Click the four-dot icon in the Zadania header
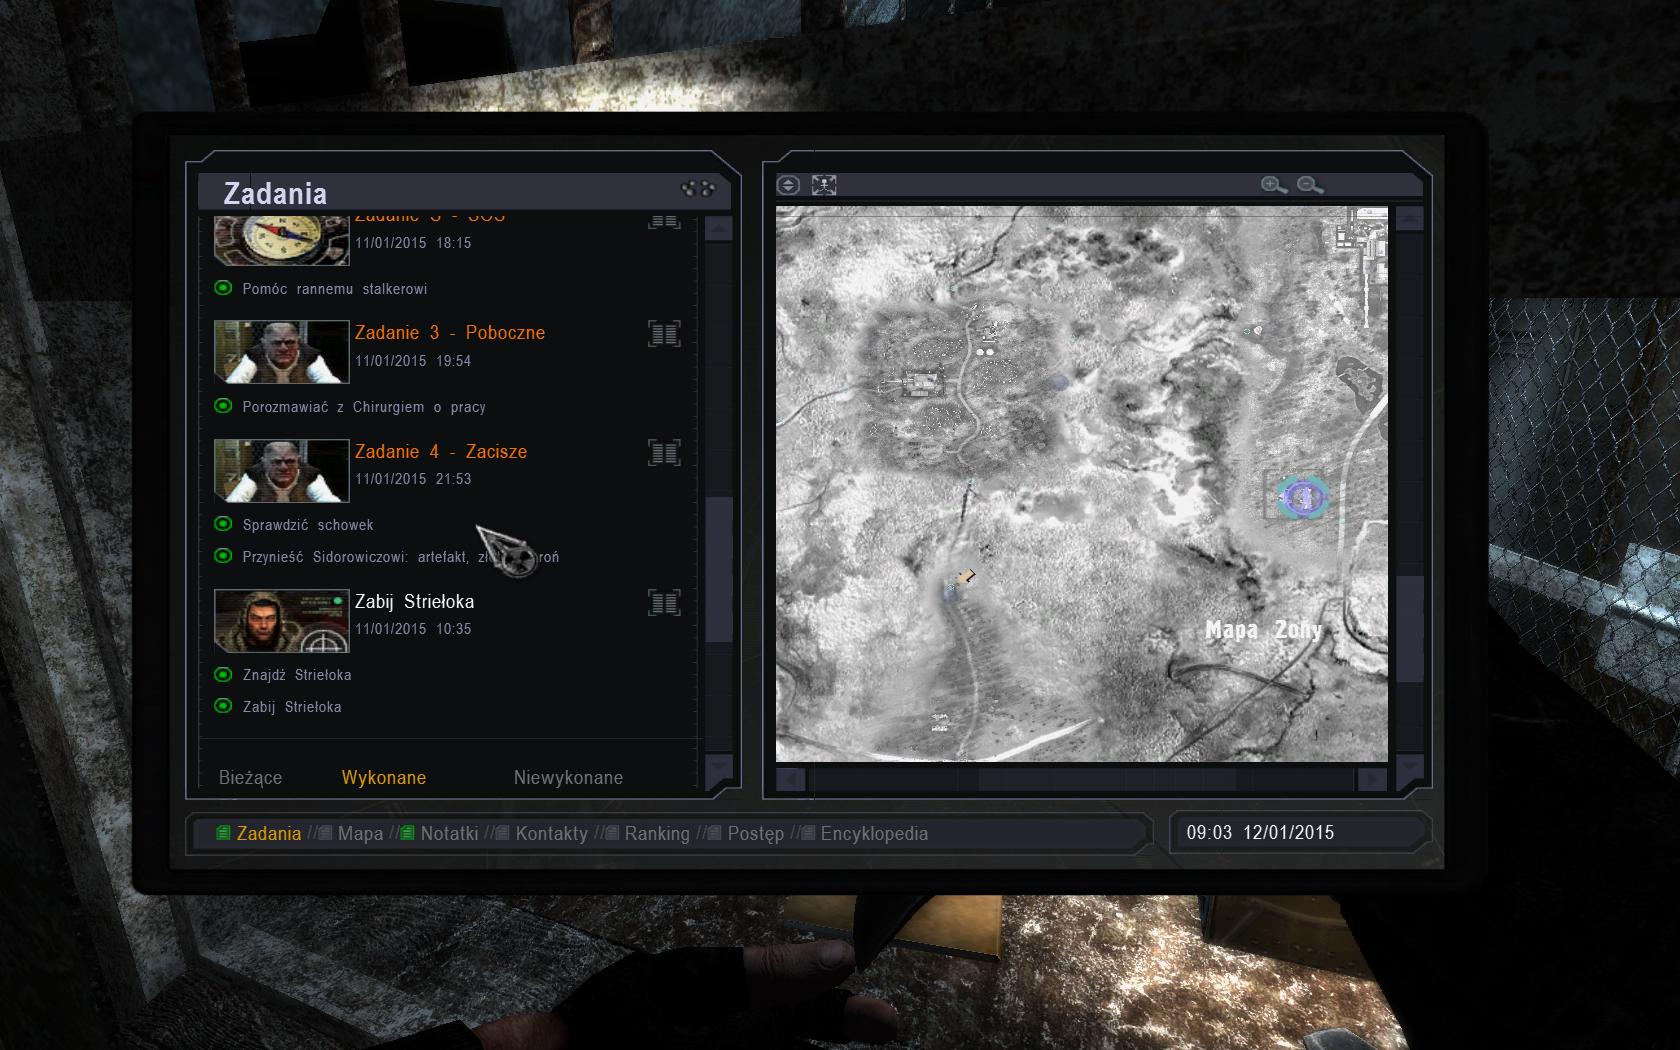Viewport: 1680px width, 1050px height. click(x=698, y=188)
